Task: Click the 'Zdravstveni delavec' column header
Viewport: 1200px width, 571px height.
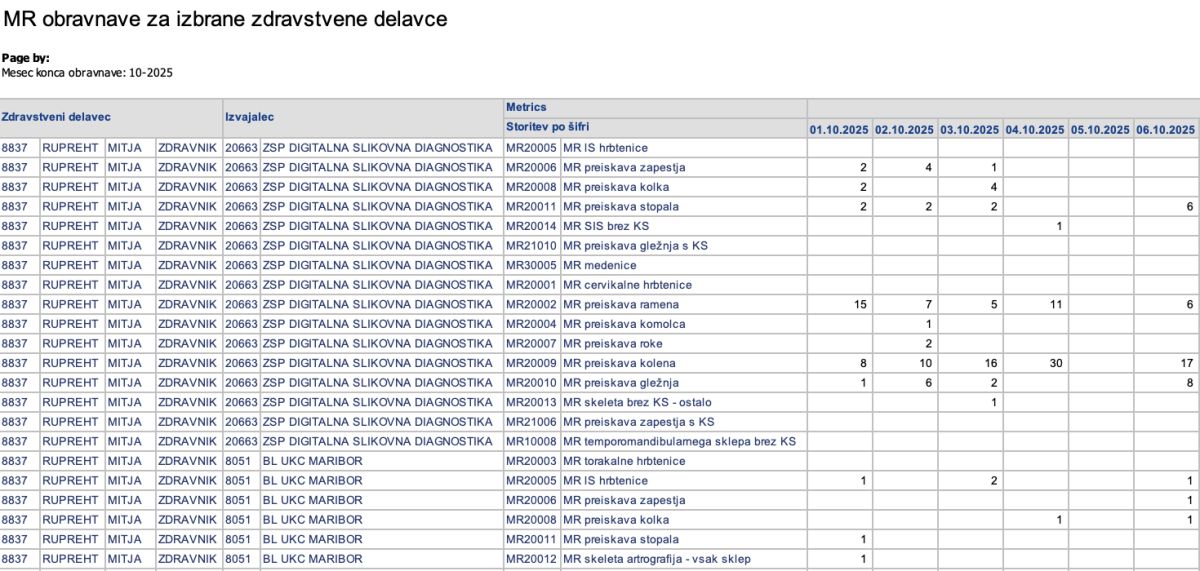Action: pyautogui.click(x=56, y=117)
